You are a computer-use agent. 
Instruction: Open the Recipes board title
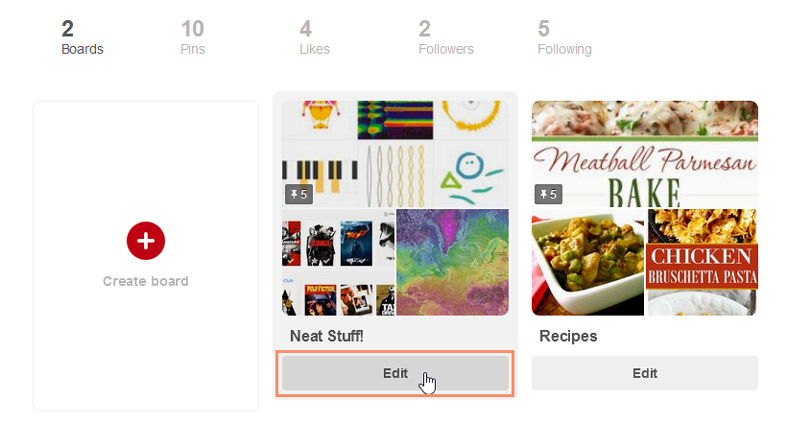(568, 336)
